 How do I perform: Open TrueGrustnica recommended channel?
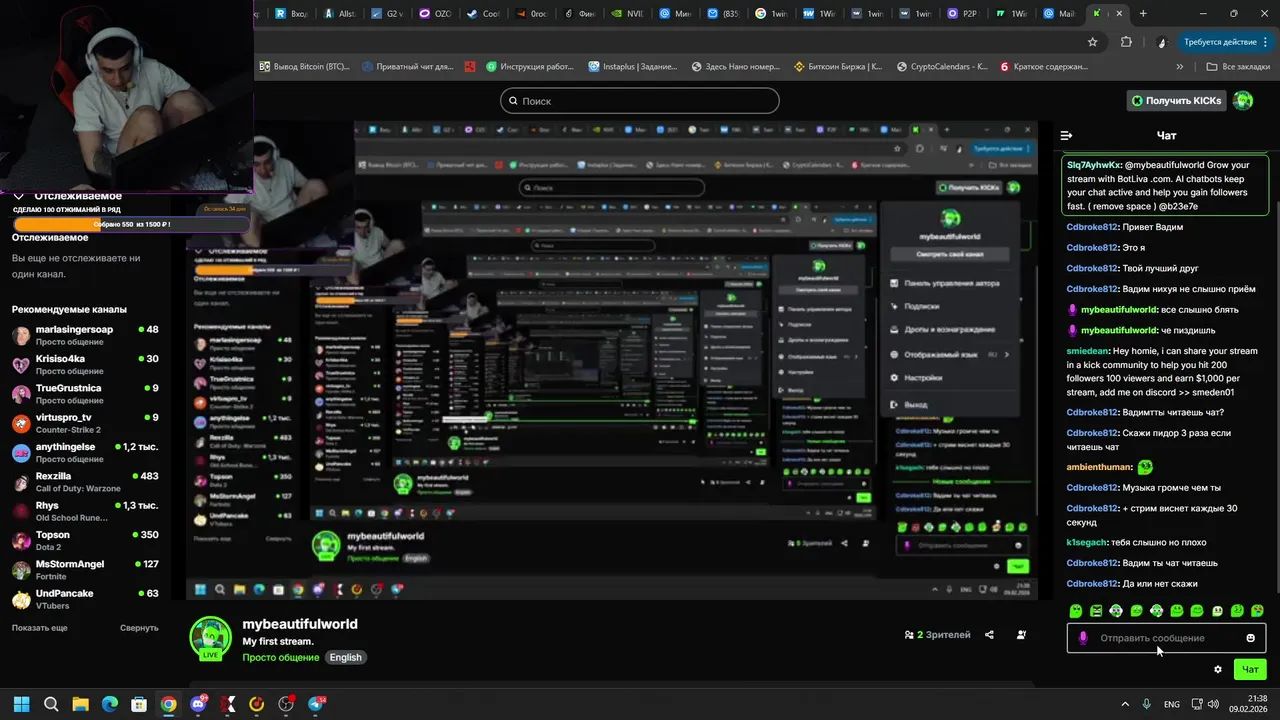pos(85,393)
